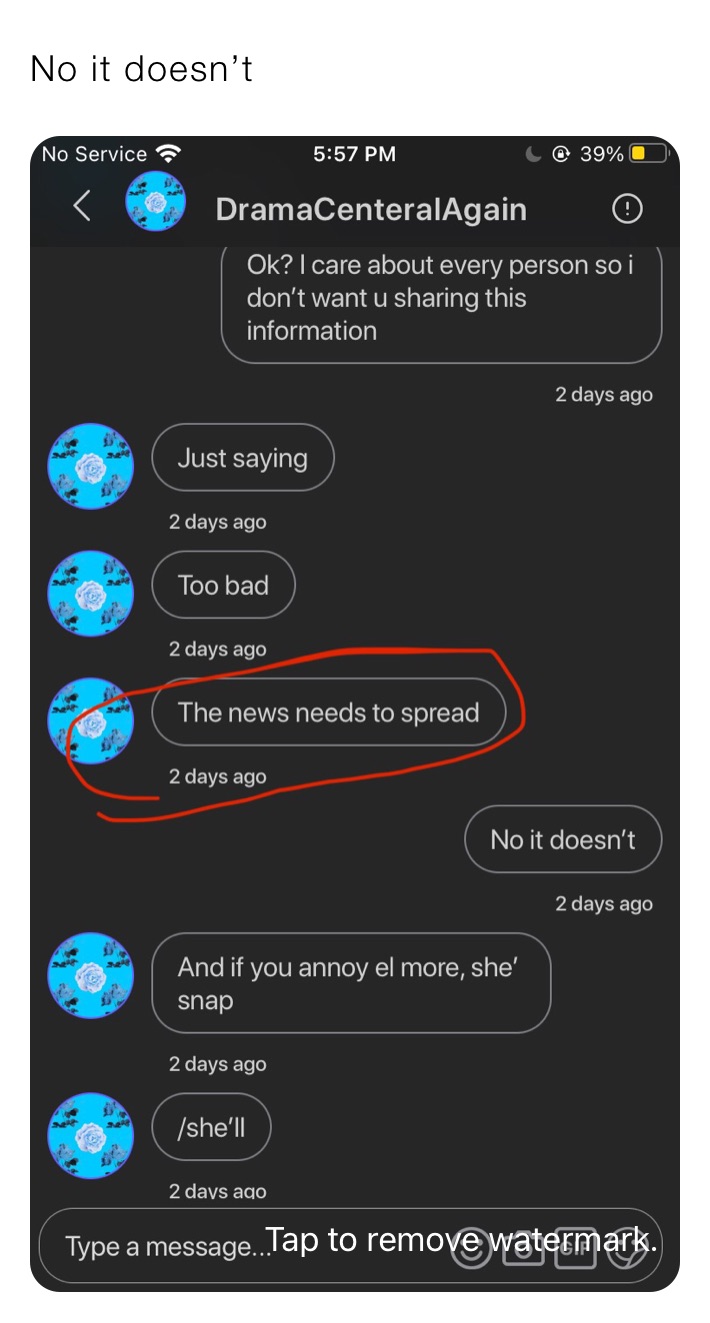Tap the "No it doesn't" post caption
The image size is (710, 1323).
click(x=142, y=69)
